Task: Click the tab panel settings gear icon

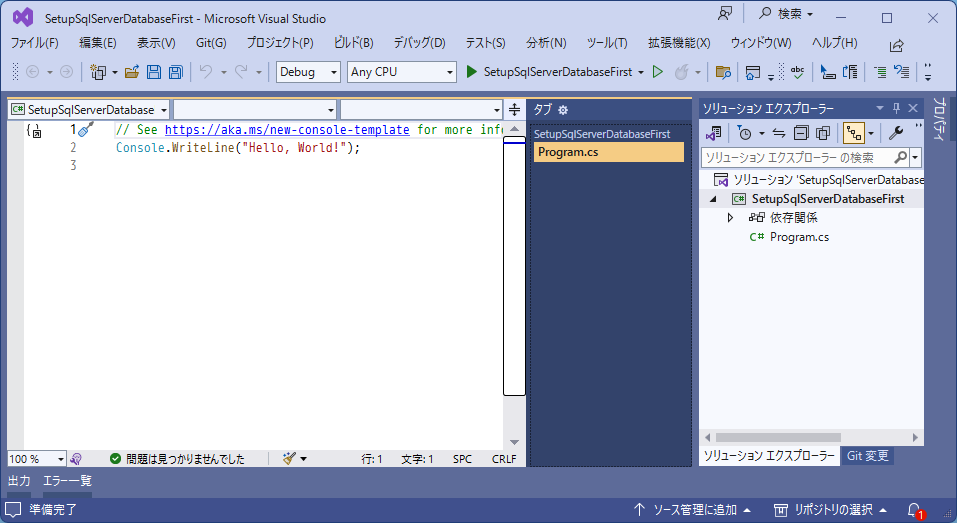Action: [563, 110]
